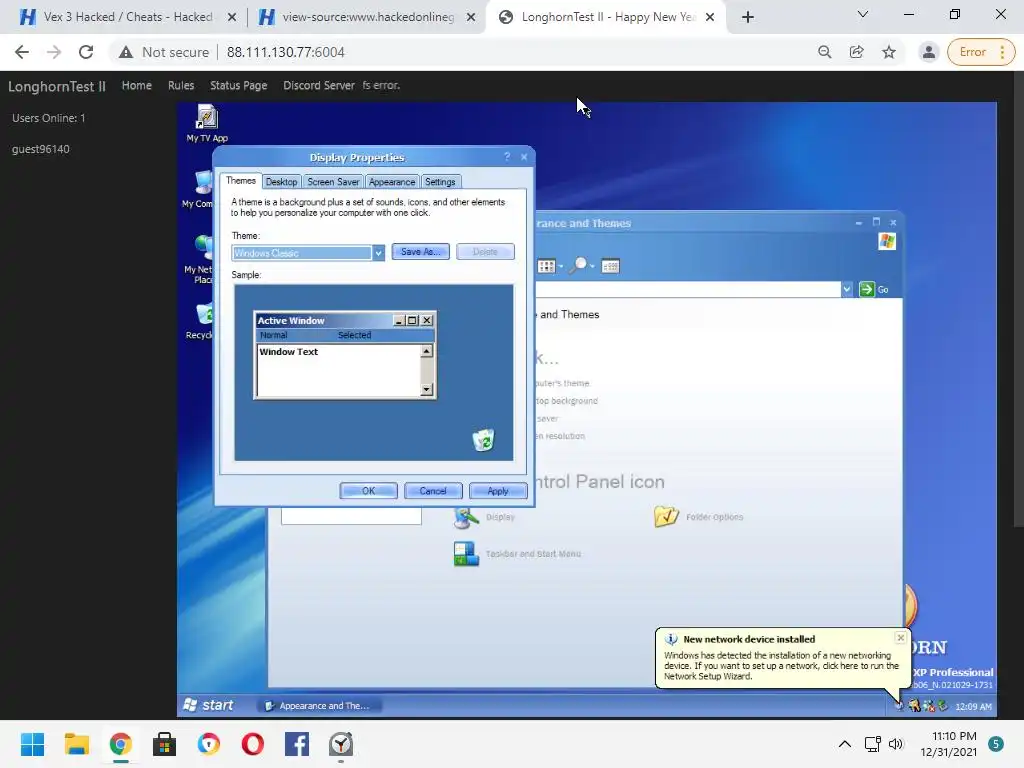Screen dimensions: 1024x768
Task: Click the share page icon in Chrome
Action: [x=856, y=52]
